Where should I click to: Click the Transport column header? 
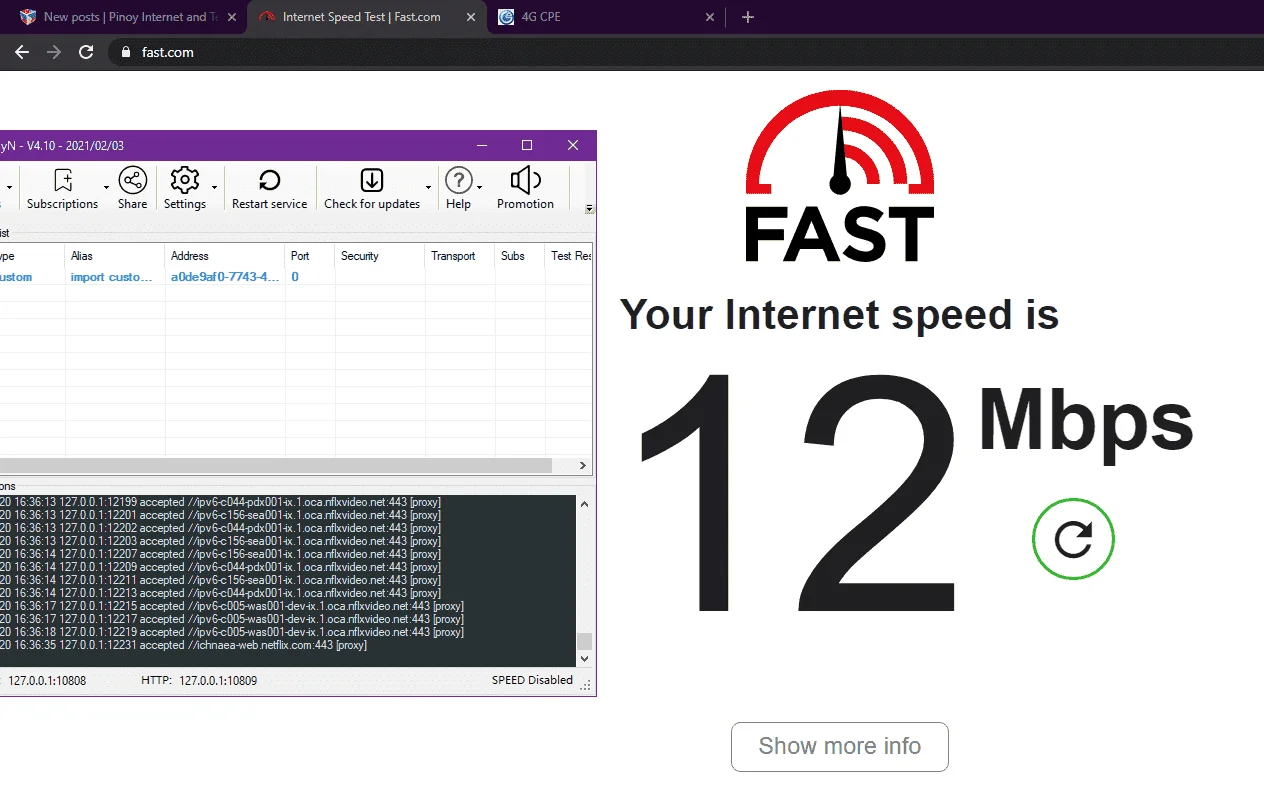[460, 256]
